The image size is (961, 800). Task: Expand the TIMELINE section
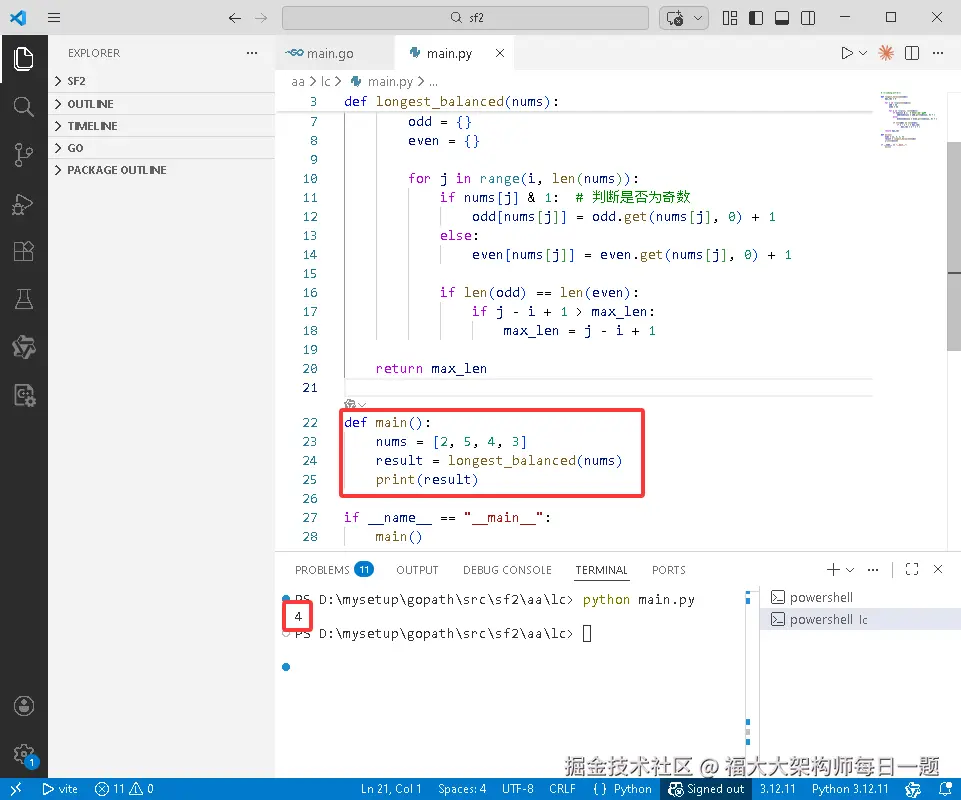[161, 126]
